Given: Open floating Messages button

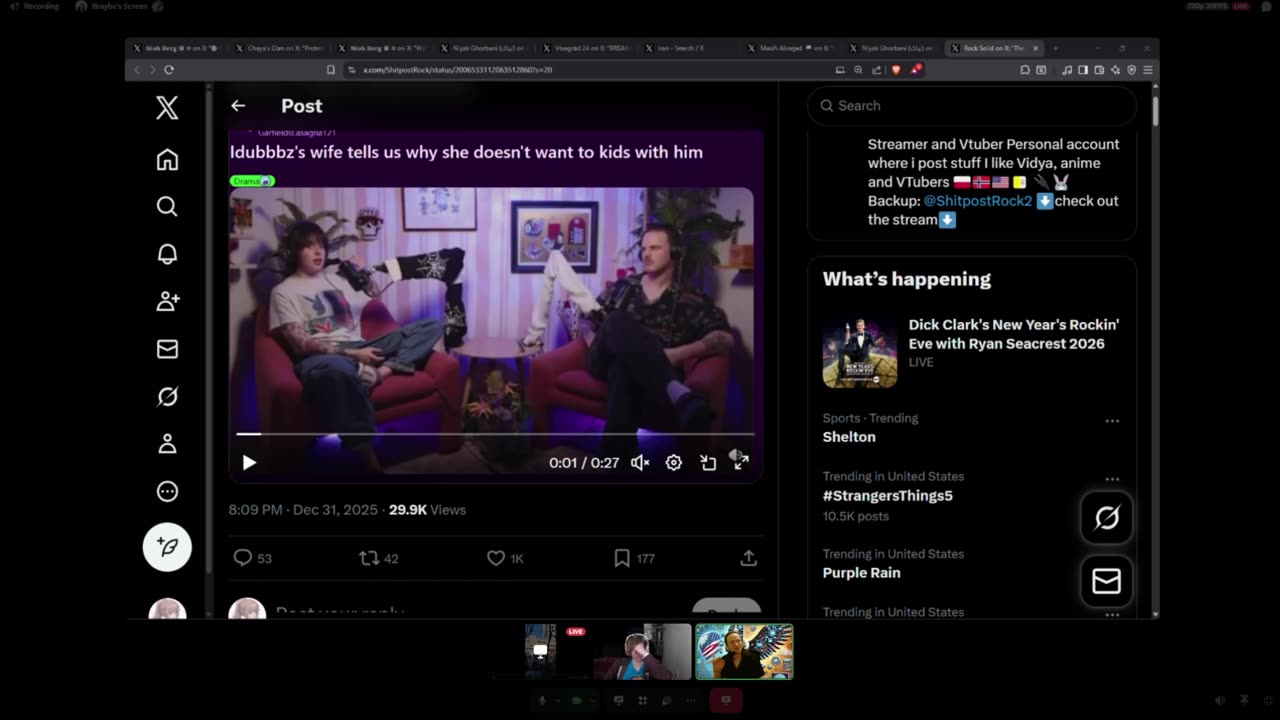Looking at the screenshot, I should tap(1106, 581).
